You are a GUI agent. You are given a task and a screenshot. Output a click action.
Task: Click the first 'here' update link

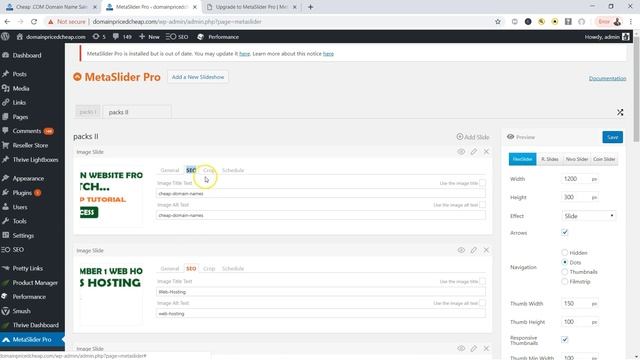coord(244,54)
